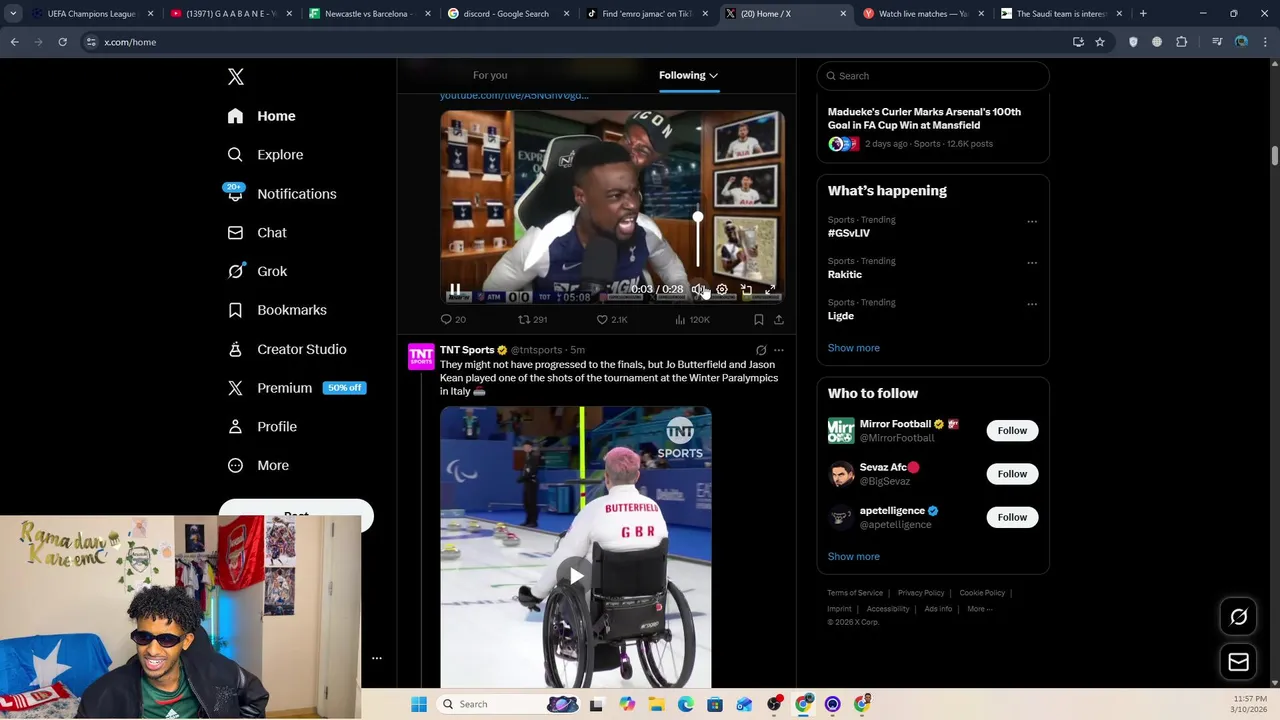The width and height of the screenshot is (1280, 720).
Task: Open the Cookie Policy link
Action: click(982, 593)
